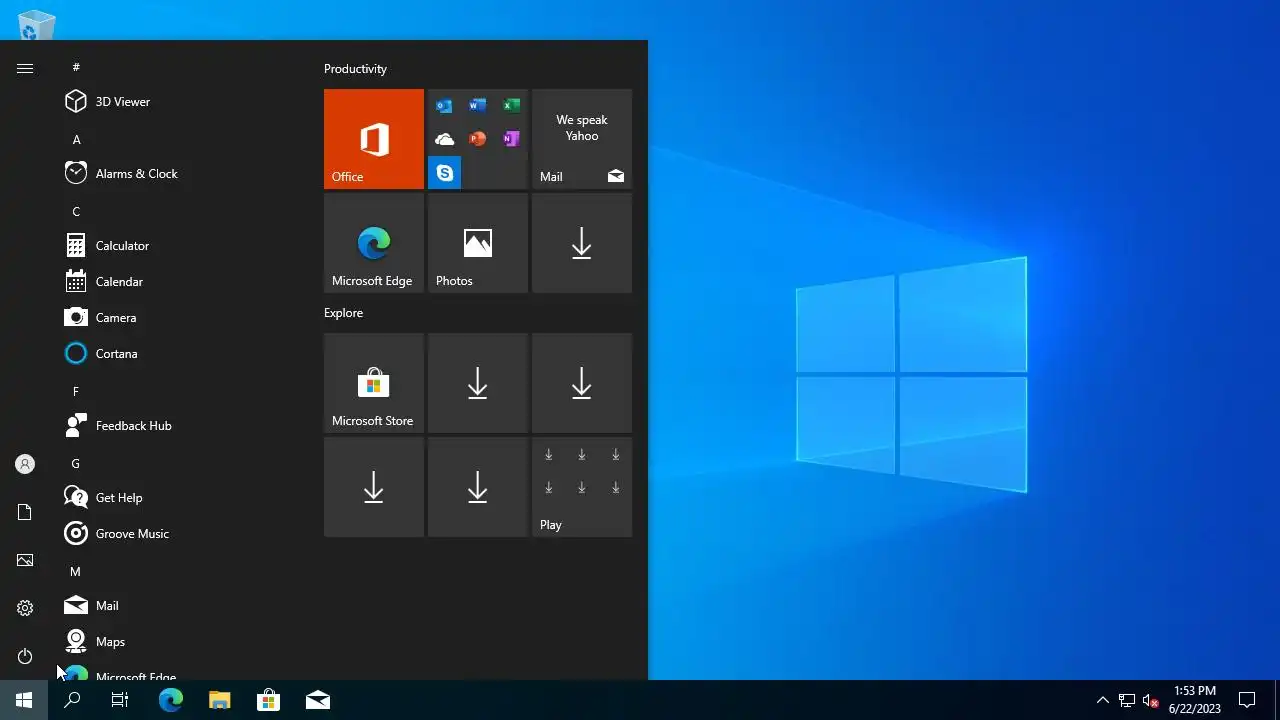Screen dimensions: 1280x720
Task: Open File Explorer from the taskbar
Action: tap(220, 700)
